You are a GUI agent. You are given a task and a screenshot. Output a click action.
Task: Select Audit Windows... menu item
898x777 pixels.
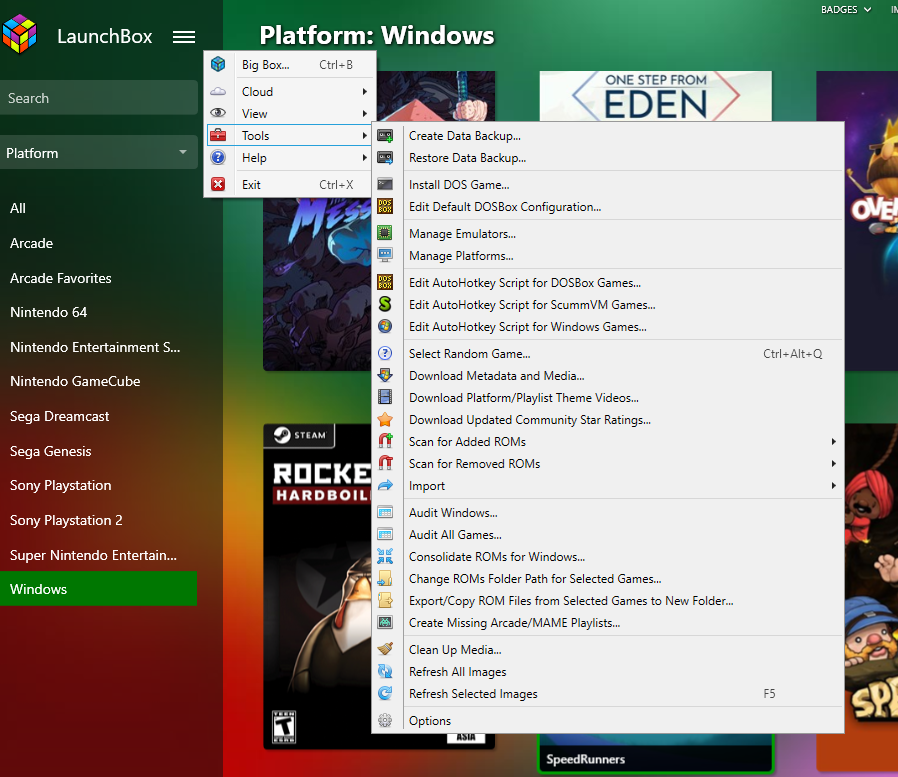(x=608, y=512)
